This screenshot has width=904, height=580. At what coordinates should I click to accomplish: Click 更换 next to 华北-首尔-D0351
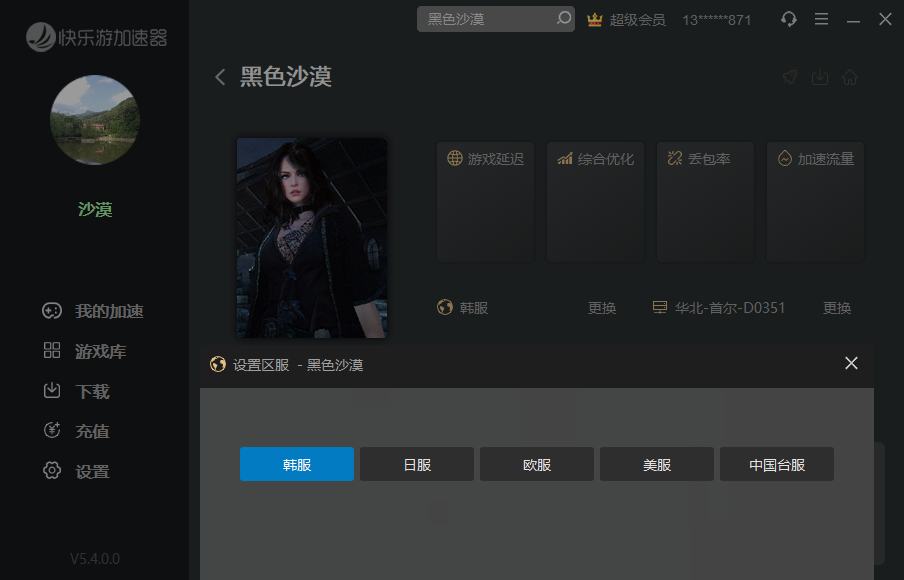point(837,308)
